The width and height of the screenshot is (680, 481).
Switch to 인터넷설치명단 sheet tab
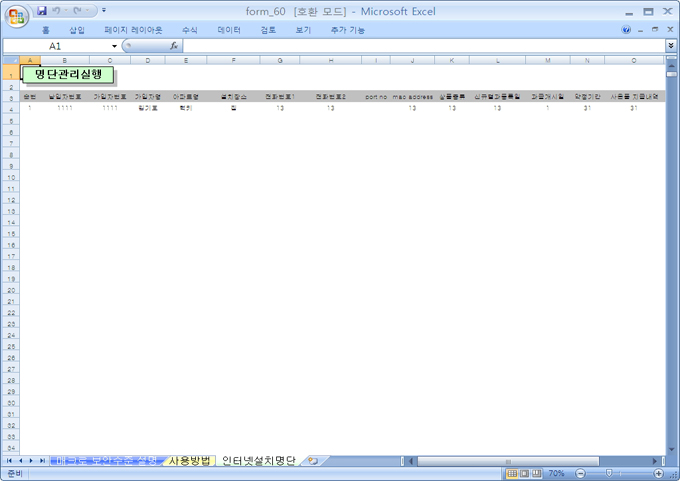point(258,461)
